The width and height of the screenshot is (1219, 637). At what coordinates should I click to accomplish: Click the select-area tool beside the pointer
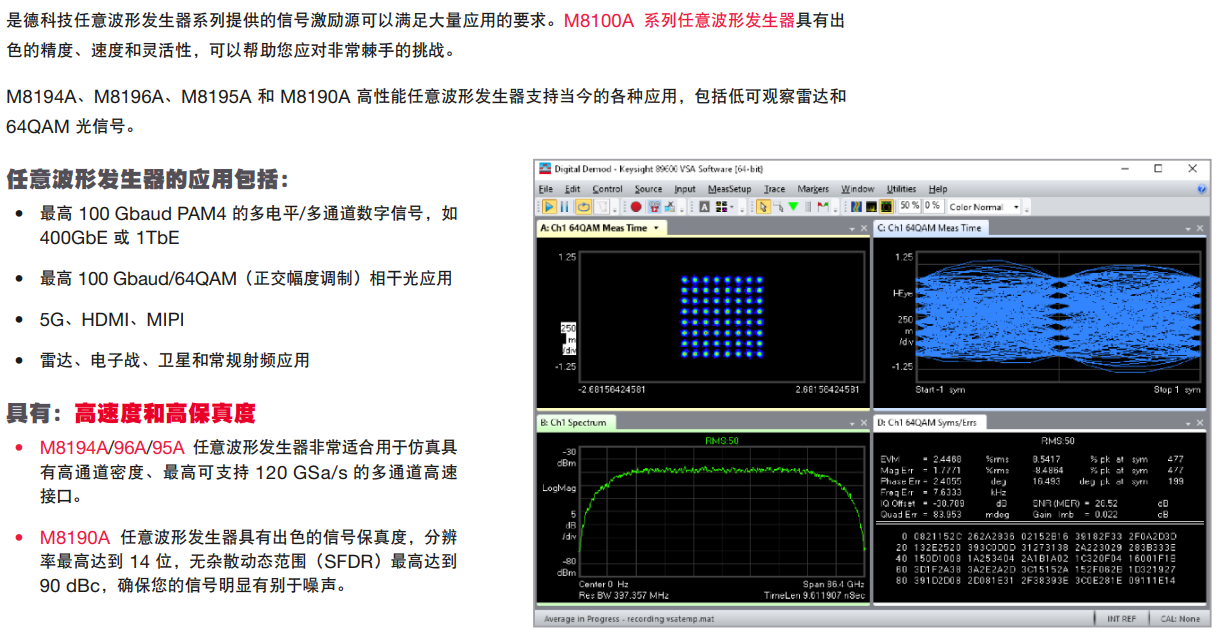[777, 207]
